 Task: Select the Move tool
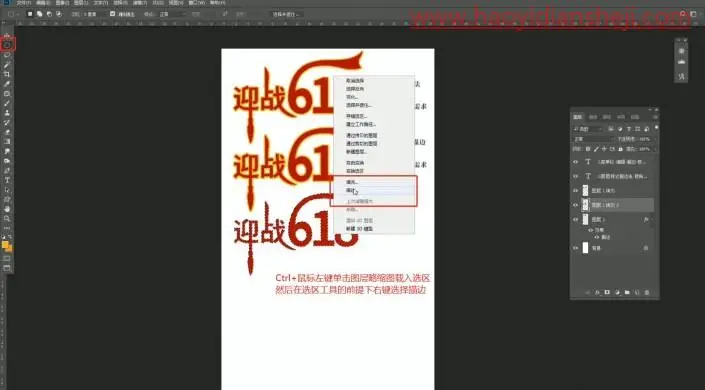[7, 35]
